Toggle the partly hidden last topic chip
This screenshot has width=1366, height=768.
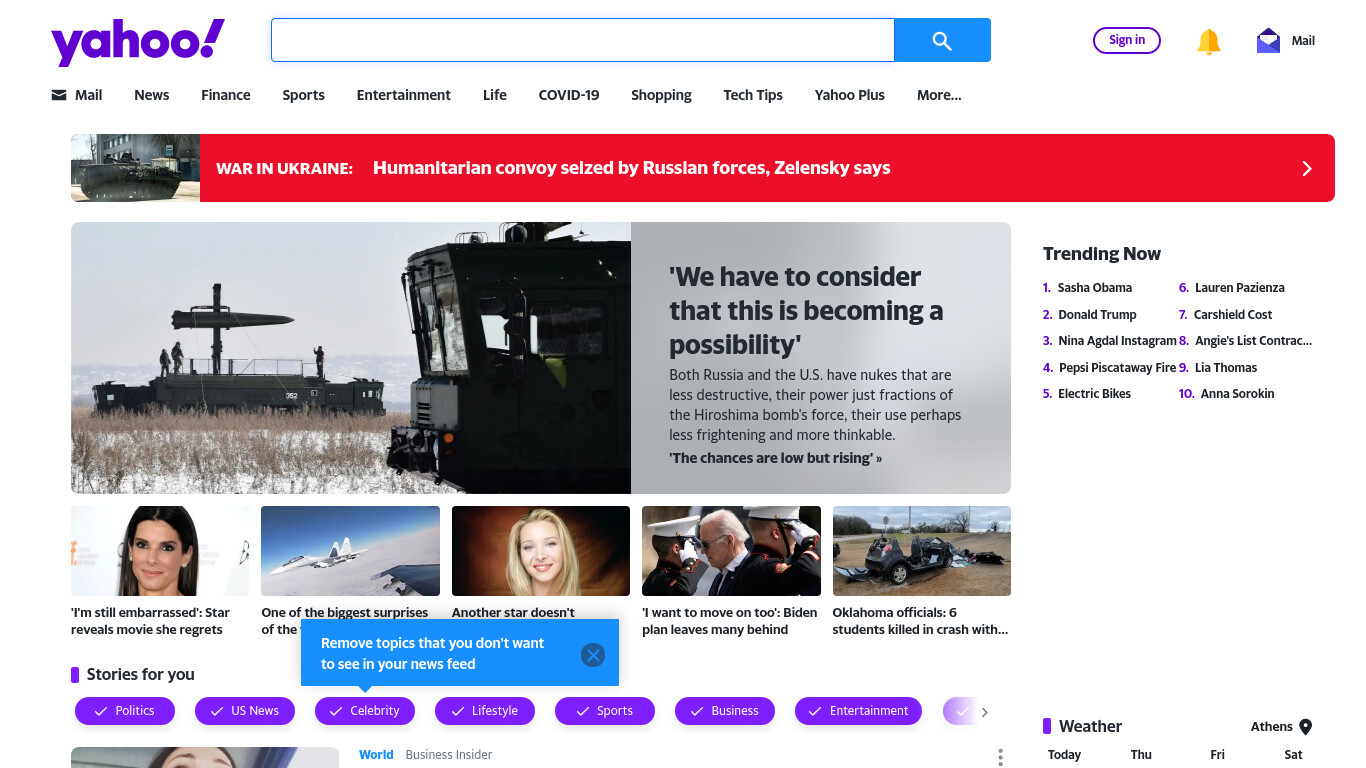pyautogui.click(x=960, y=711)
